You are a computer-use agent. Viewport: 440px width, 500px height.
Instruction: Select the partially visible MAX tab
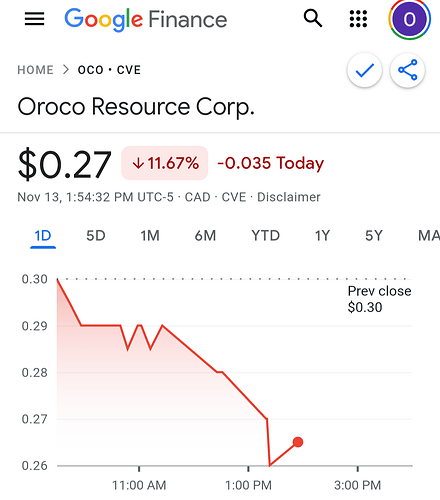(x=429, y=236)
